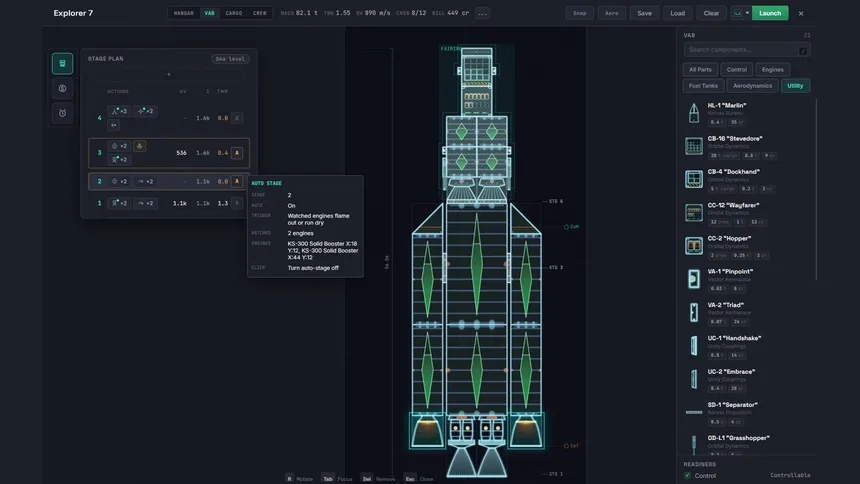The image size is (860, 484).
Task: Click the UC-2 "Embrace" coupling icon
Action: click(x=694, y=379)
